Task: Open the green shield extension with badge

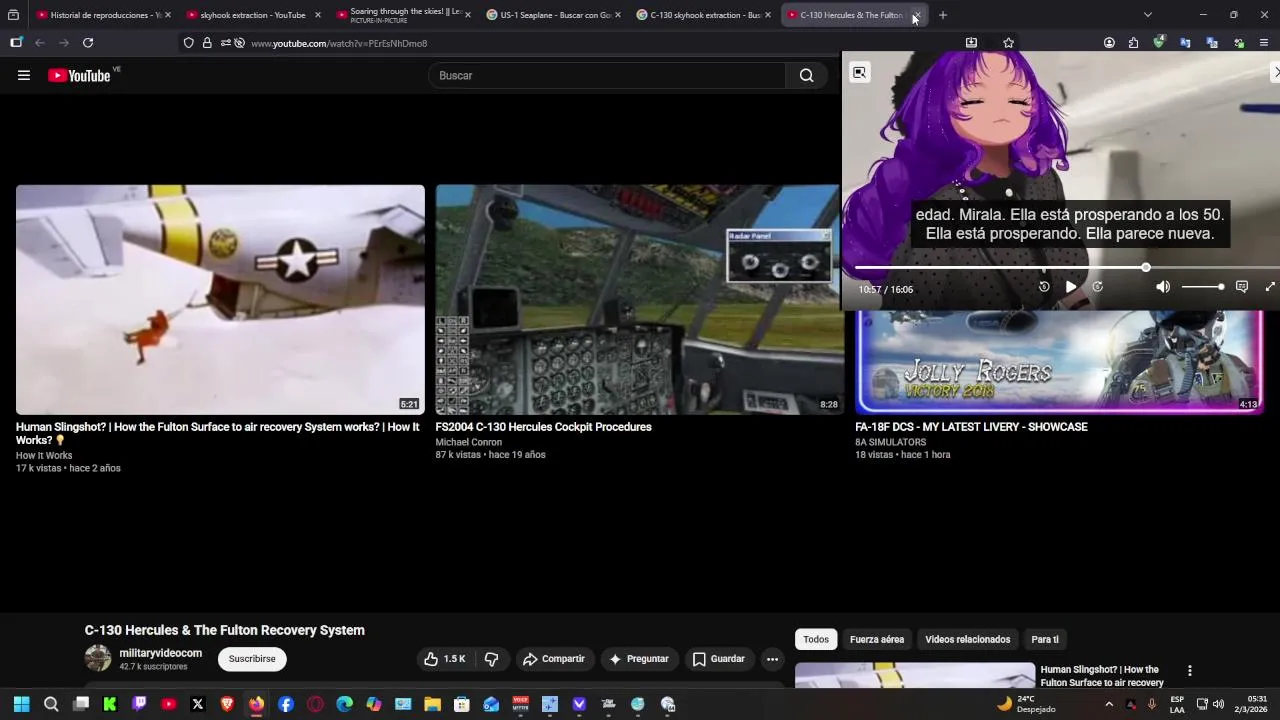Action: pyautogui.click(x=1159, y=43)
